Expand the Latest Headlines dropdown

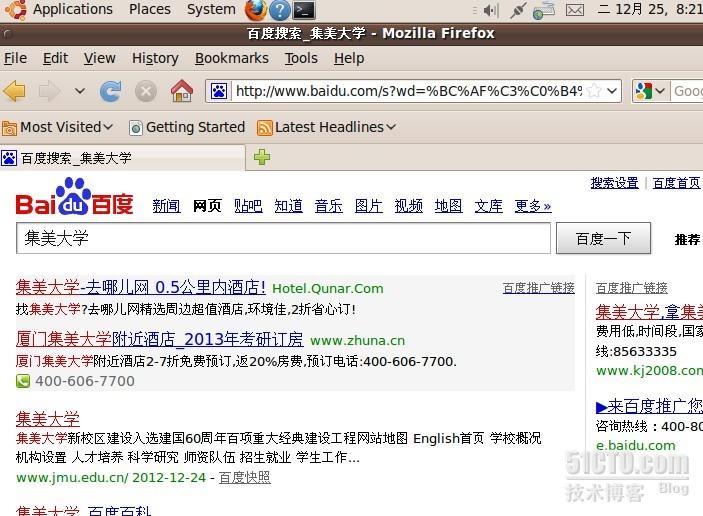[x=391, y=127]
